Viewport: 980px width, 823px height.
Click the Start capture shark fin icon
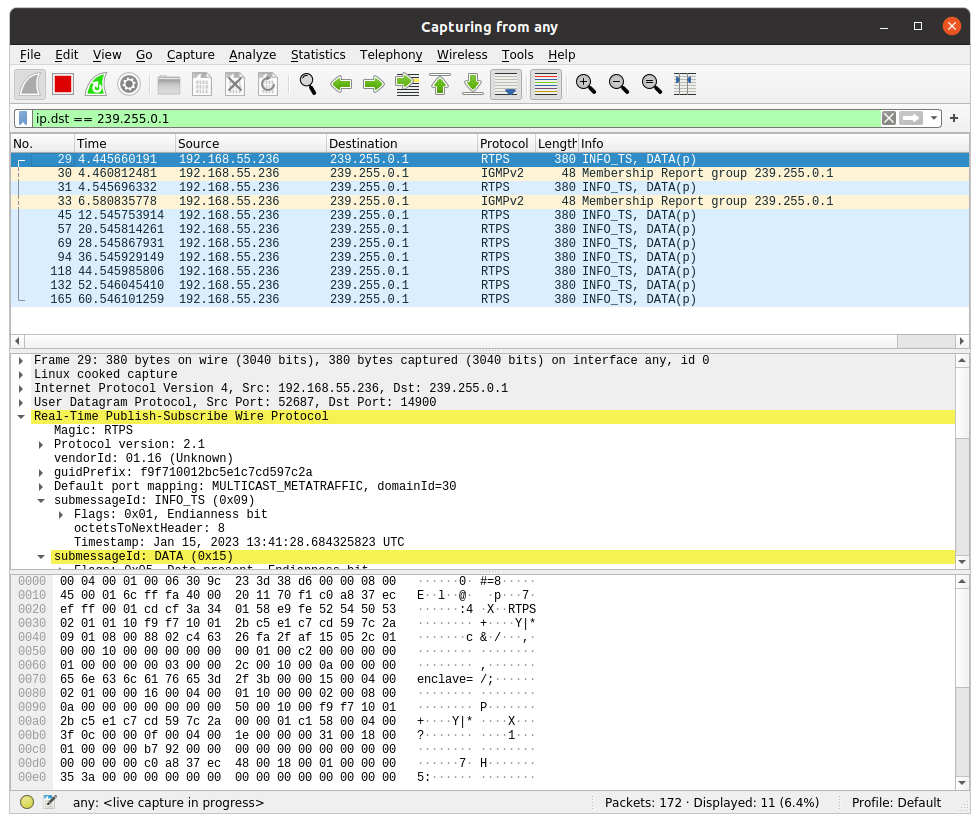tap(30, 84)
